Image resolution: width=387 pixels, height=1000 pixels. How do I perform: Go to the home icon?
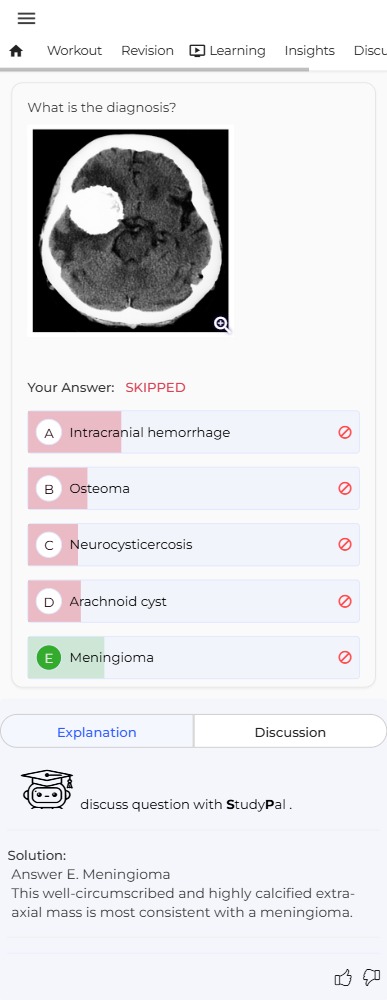pyautogui.click(x=16, y=51)
